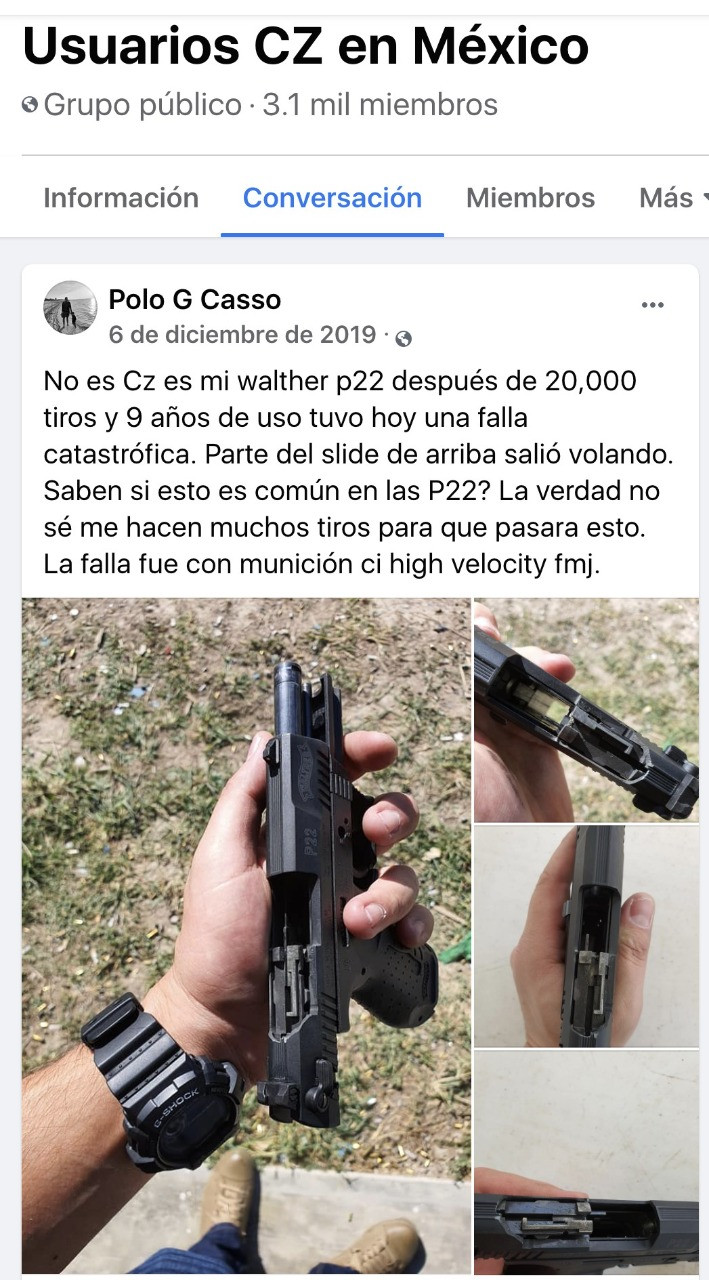Open Polo G Casso's profile avatar
This screenshot has height=1280, width=709.
(x=70, y=307)
